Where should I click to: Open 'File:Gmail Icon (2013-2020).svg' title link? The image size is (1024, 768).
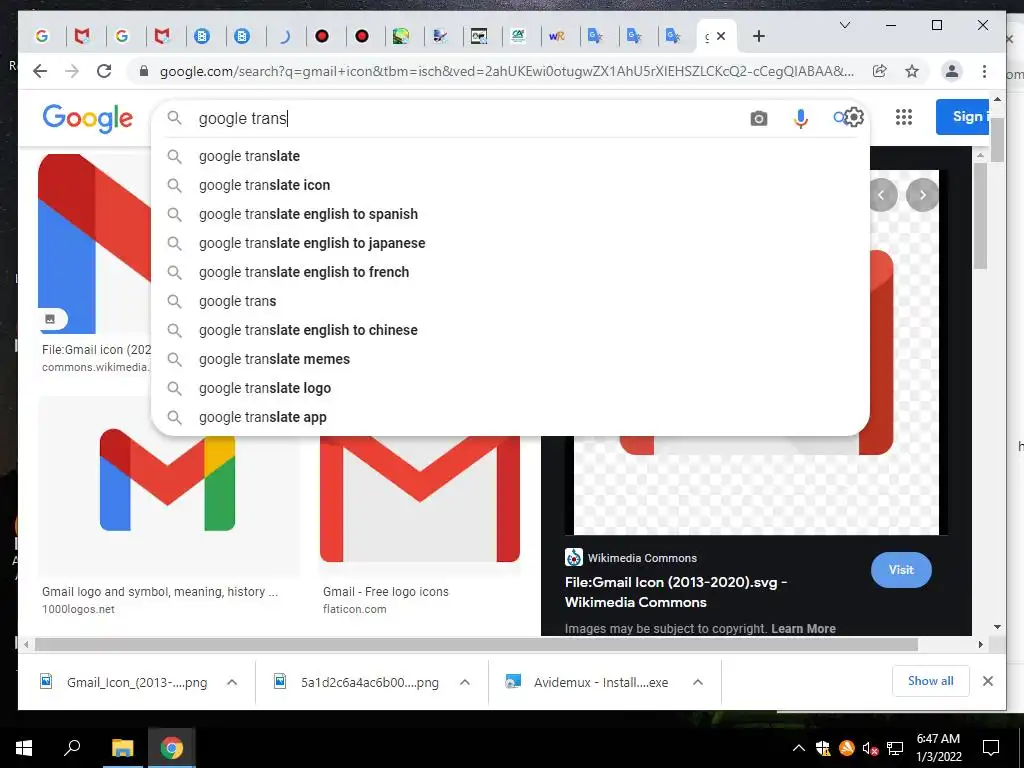676,592
